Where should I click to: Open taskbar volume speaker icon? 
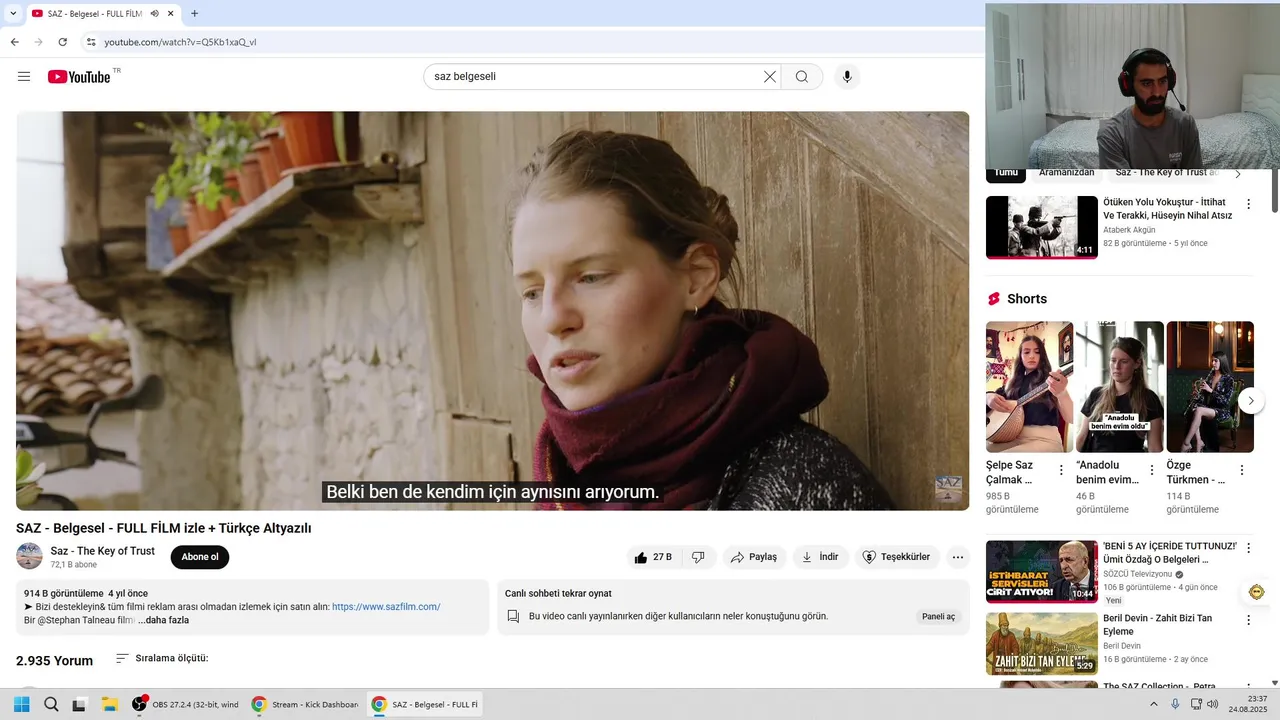pos(1212,704)
